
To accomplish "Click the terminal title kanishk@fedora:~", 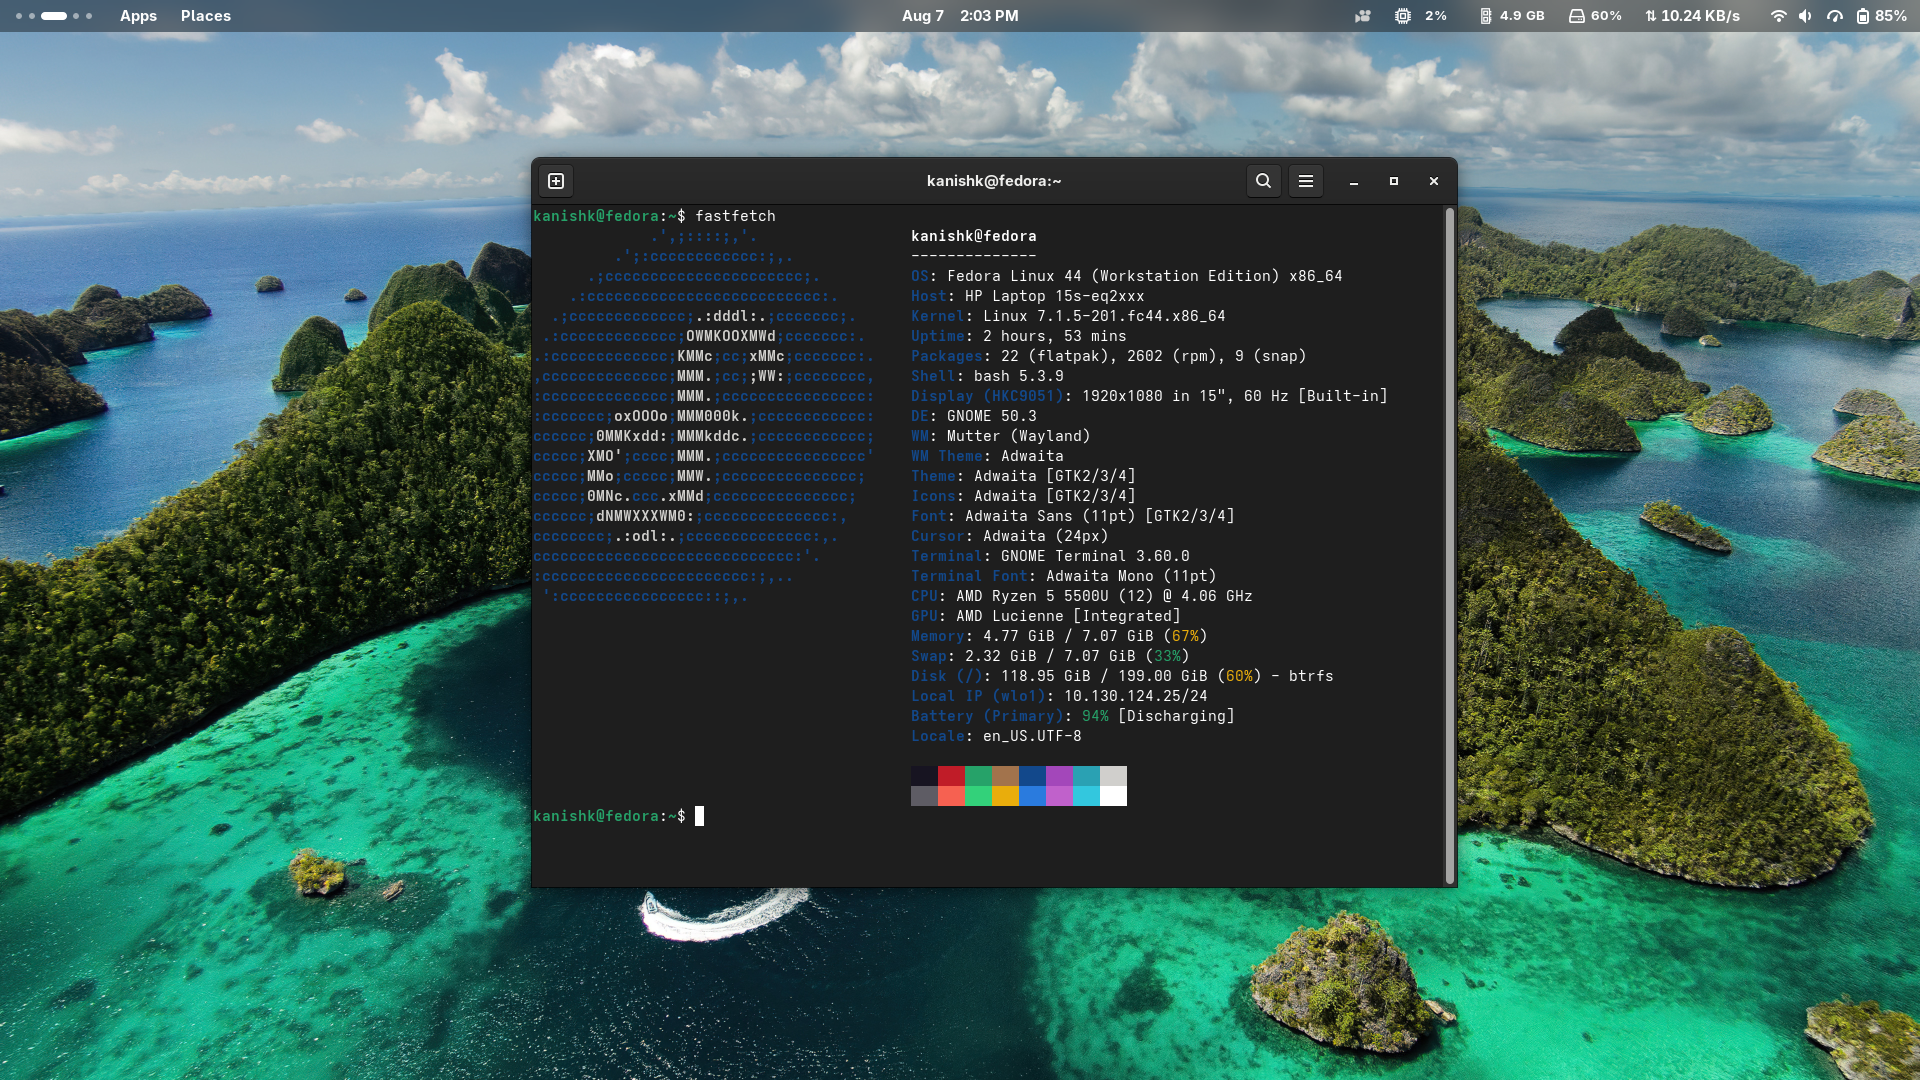I will (993, 181).
